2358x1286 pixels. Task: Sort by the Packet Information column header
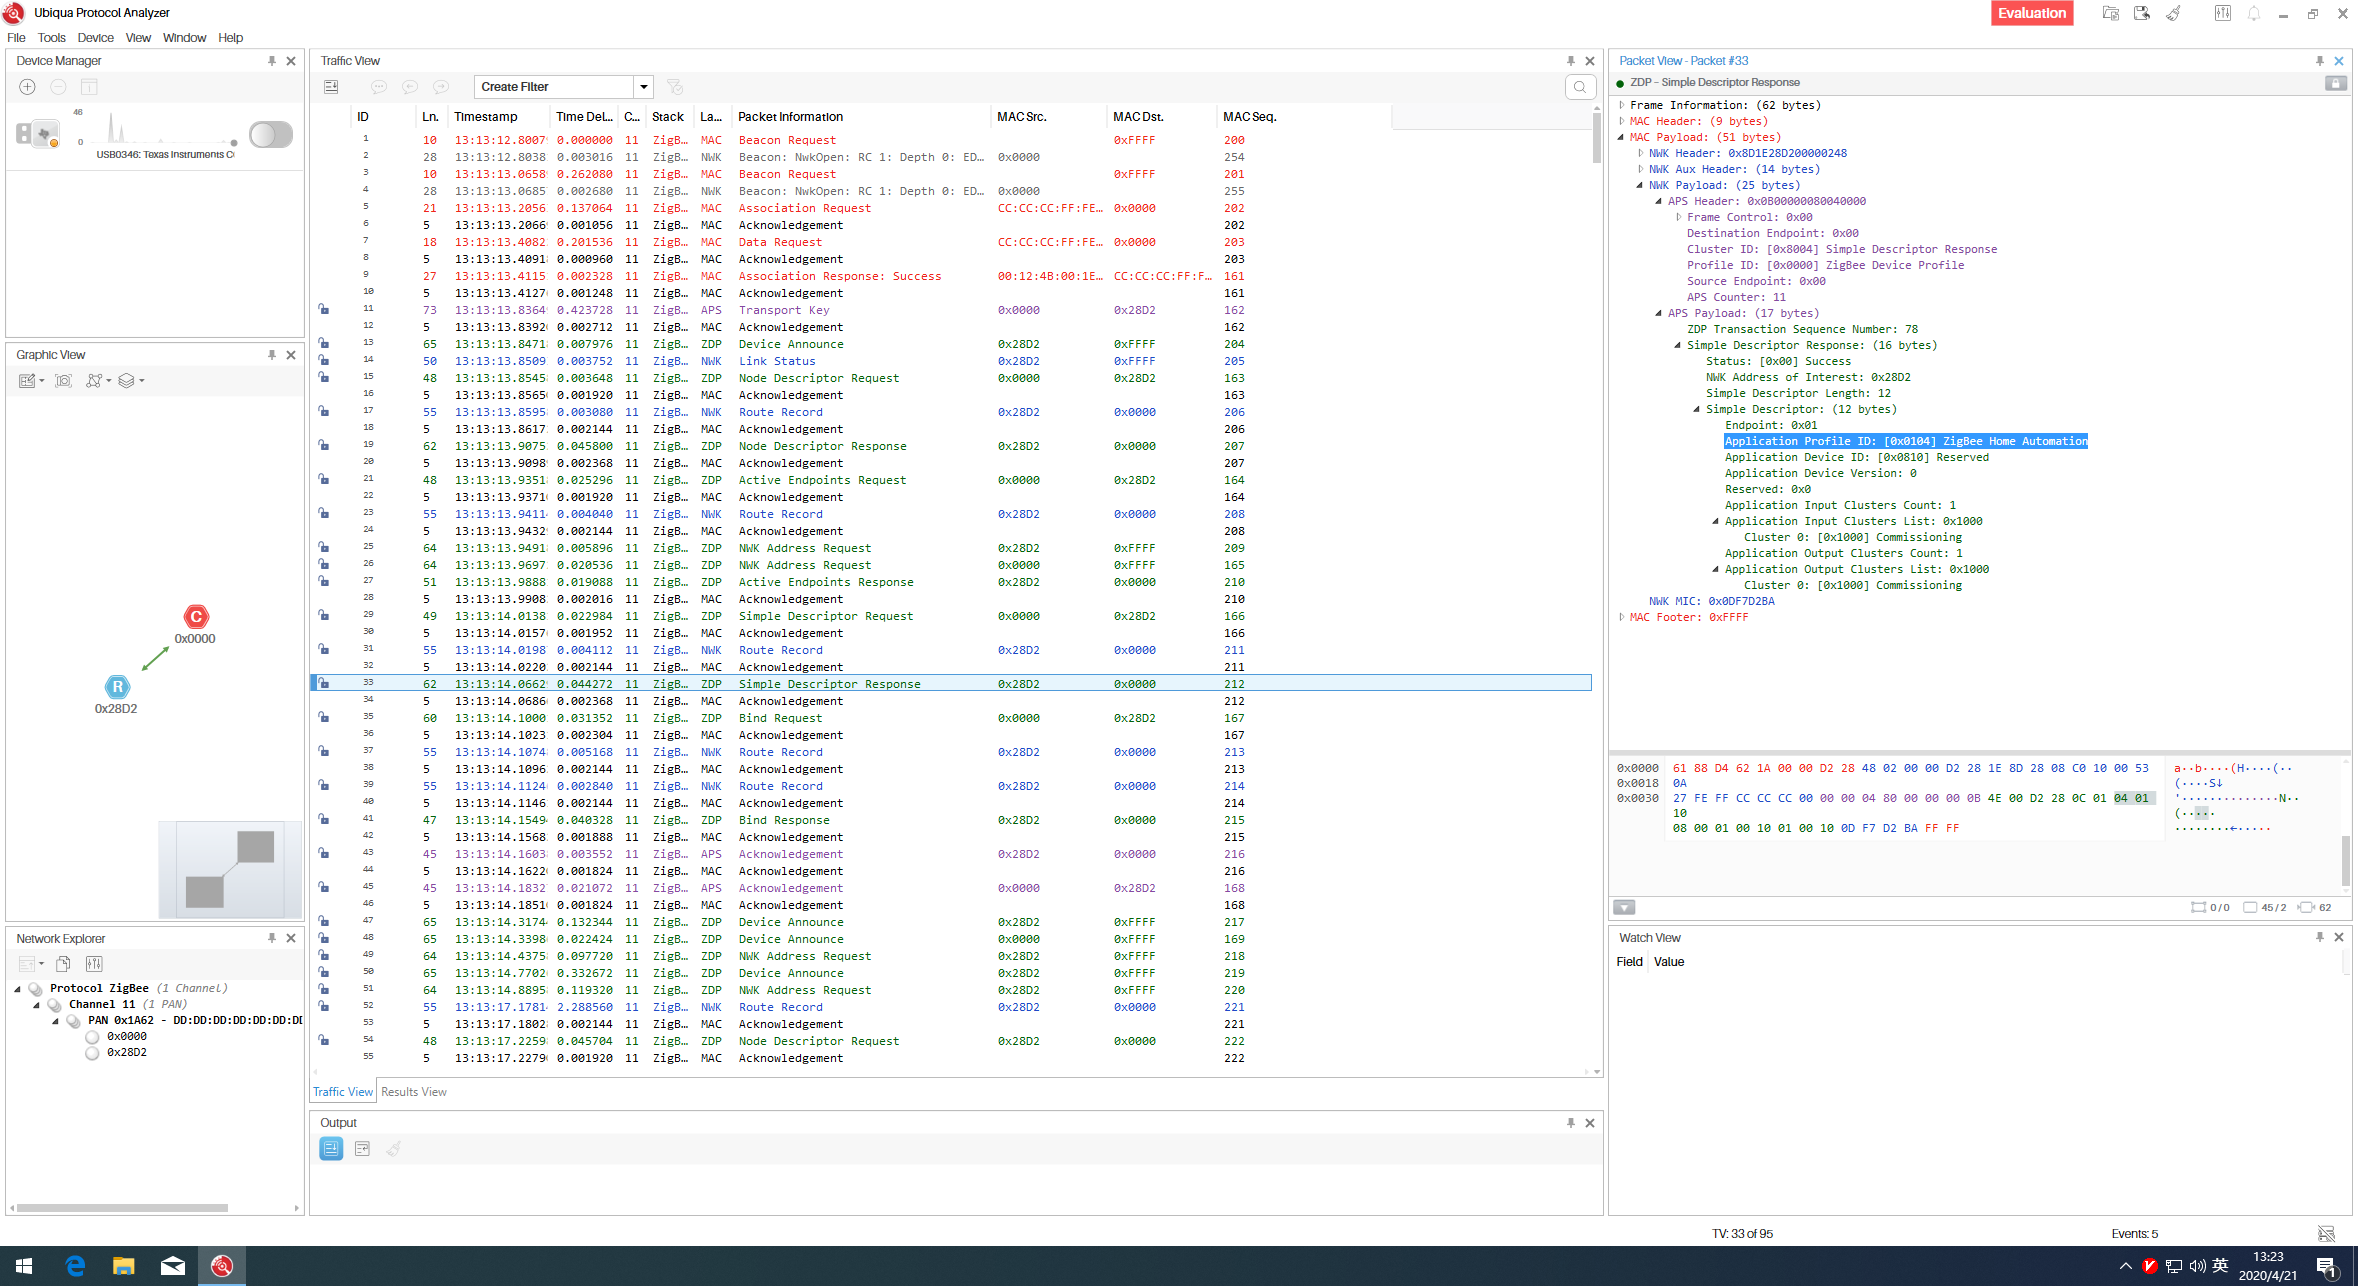(860, 117)
